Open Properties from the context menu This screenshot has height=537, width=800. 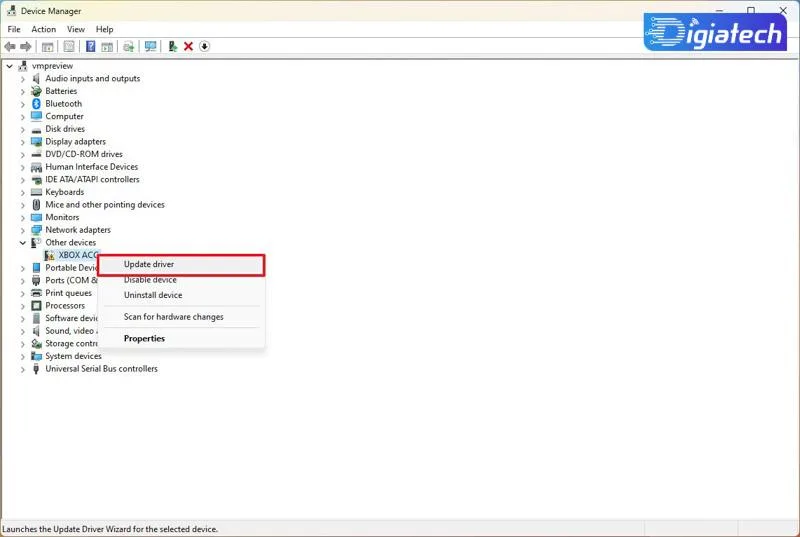(144, 339)
